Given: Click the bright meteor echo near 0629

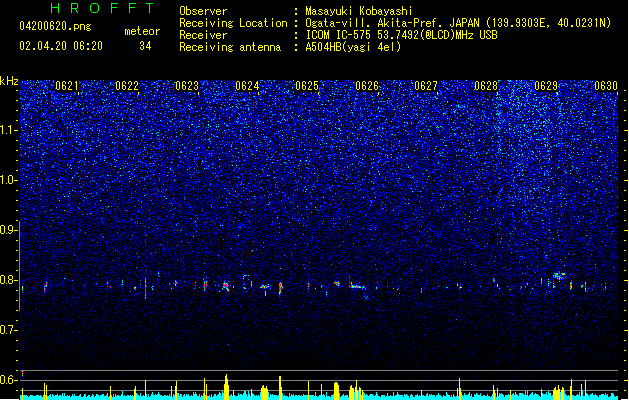Looking at the screenshot, I should [559, 276].
